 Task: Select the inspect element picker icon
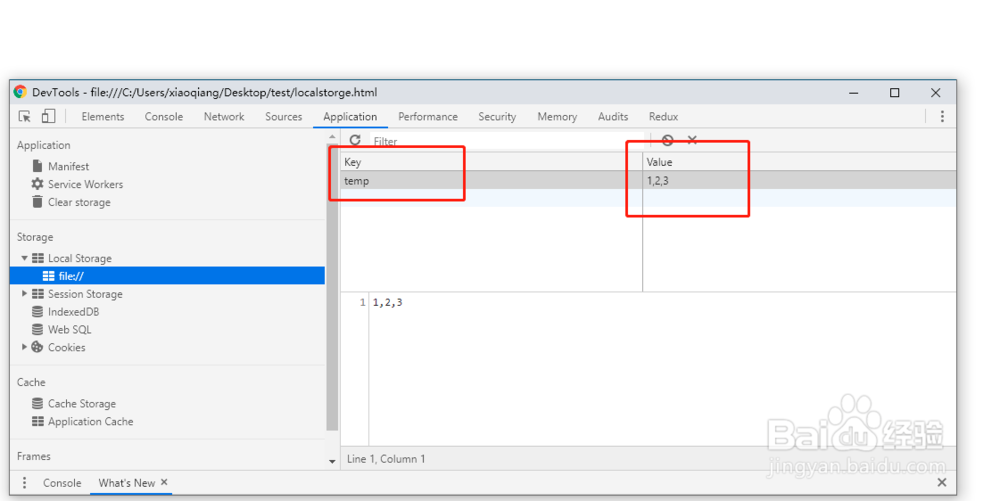(25, 116)
